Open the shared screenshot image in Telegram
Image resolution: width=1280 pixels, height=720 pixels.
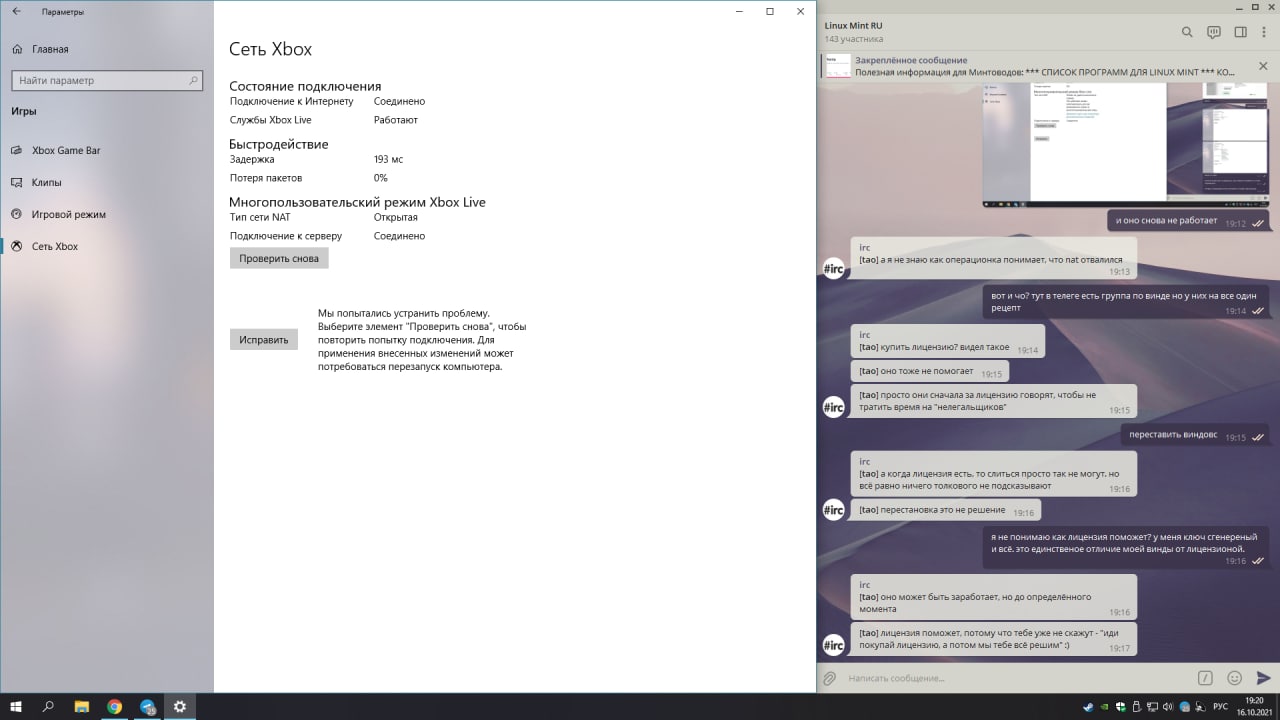tap(1127, 145)
